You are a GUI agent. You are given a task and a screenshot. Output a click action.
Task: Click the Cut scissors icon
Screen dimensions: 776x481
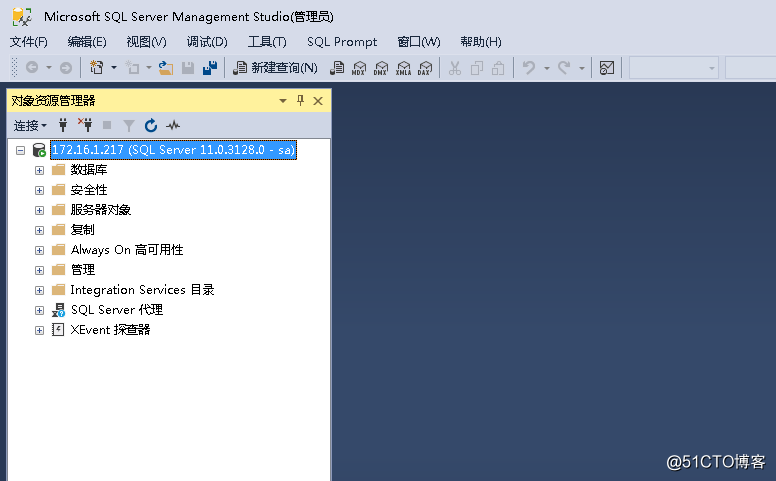pos(454,68)
